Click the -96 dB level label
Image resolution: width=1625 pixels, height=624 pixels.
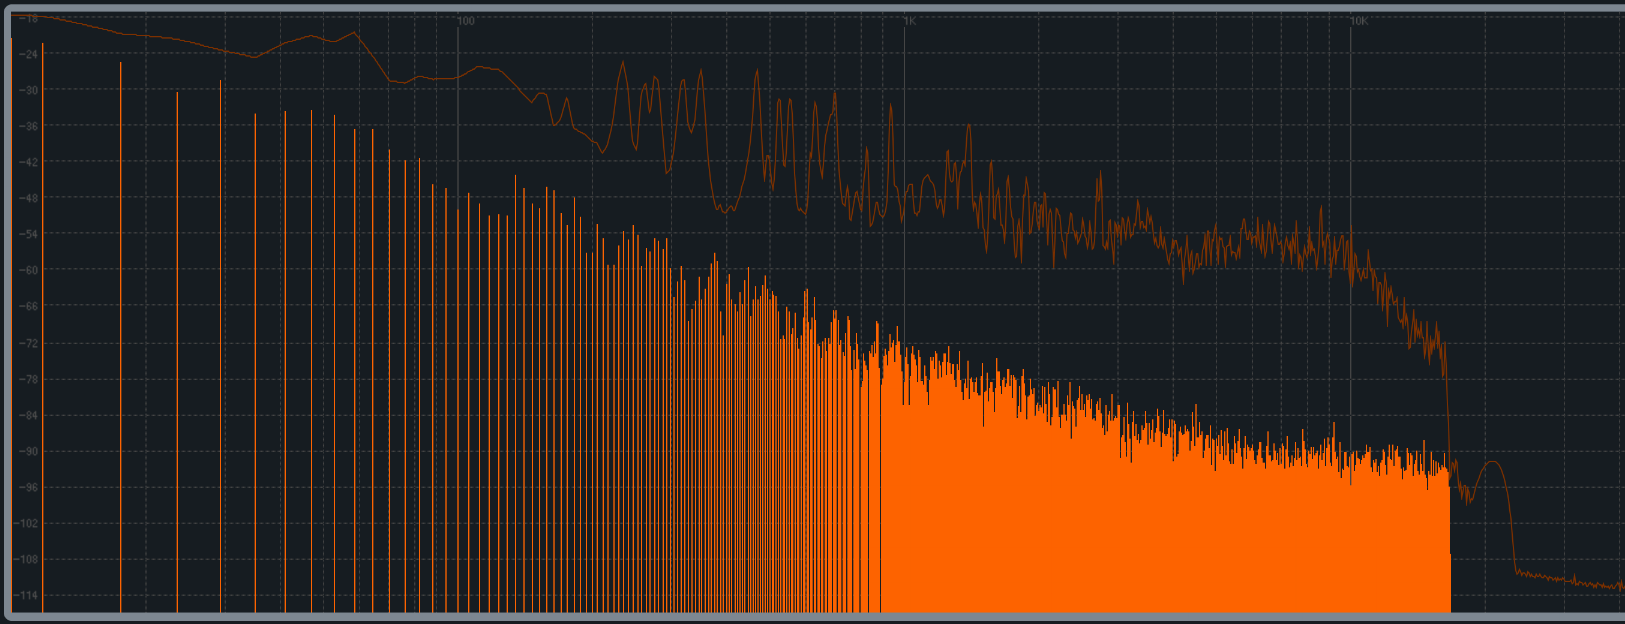[28, 487]
